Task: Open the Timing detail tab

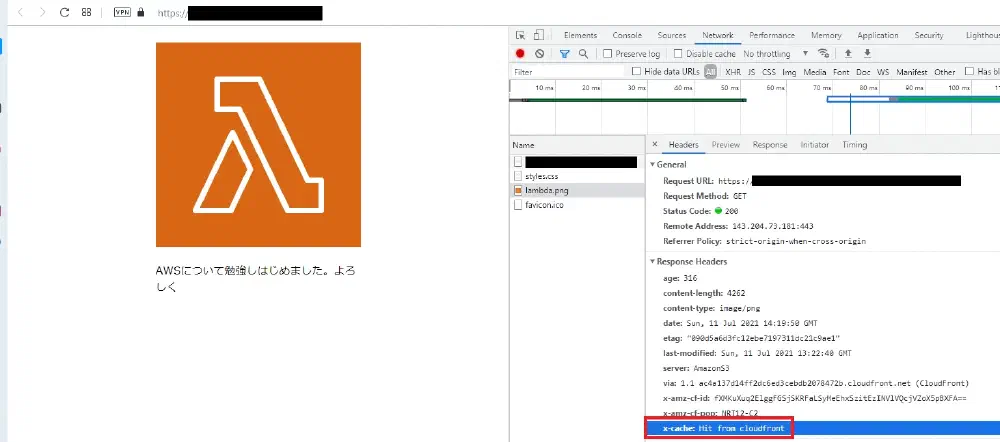Action: pos(854,145)
